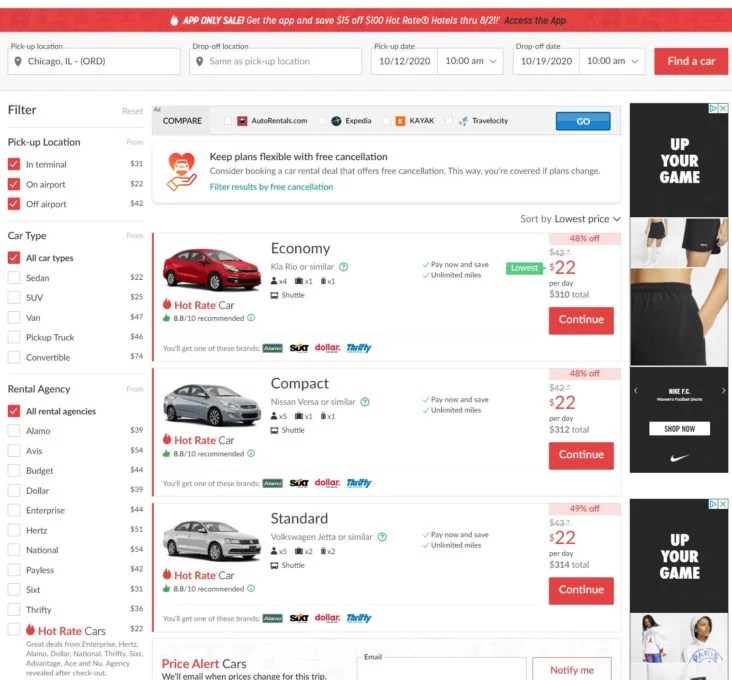732x680 pixels.
Task: Open the Nissan Versa info question icon
Action: 365,402
